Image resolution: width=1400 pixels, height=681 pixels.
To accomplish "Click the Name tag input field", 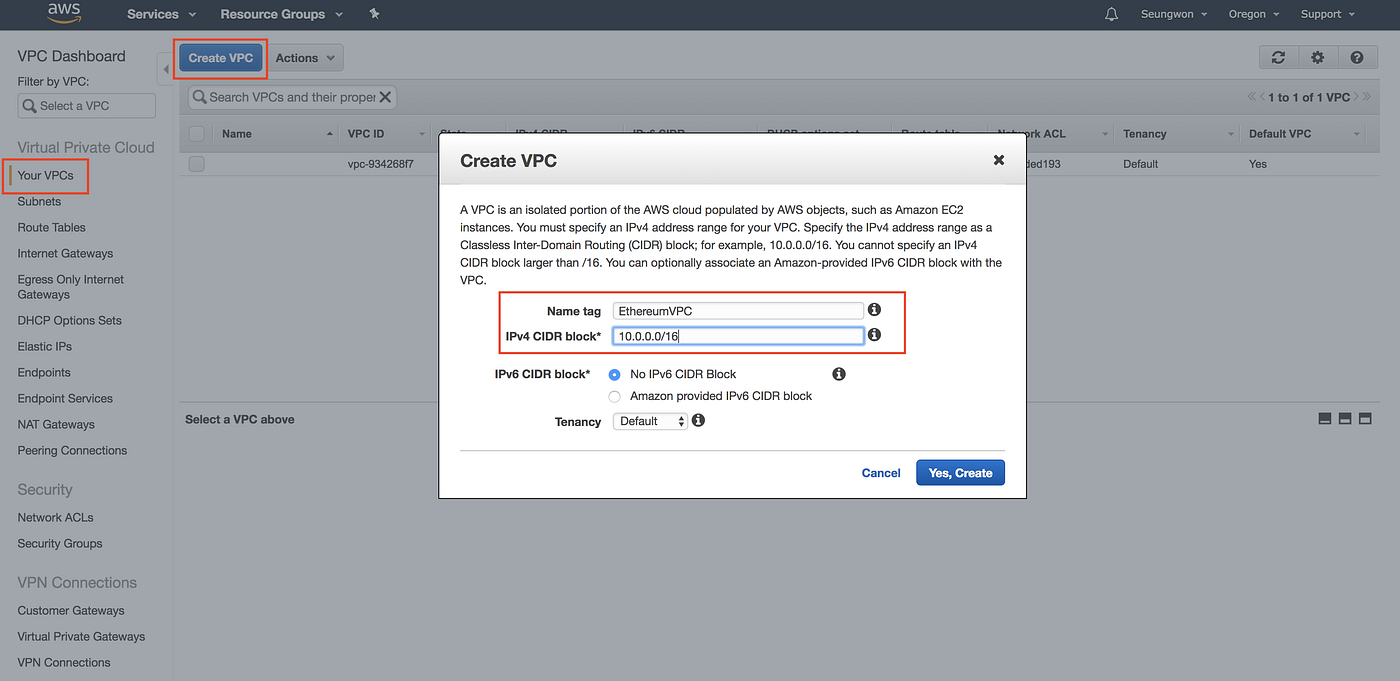I will pyautogui.click(x=738, y=311).
